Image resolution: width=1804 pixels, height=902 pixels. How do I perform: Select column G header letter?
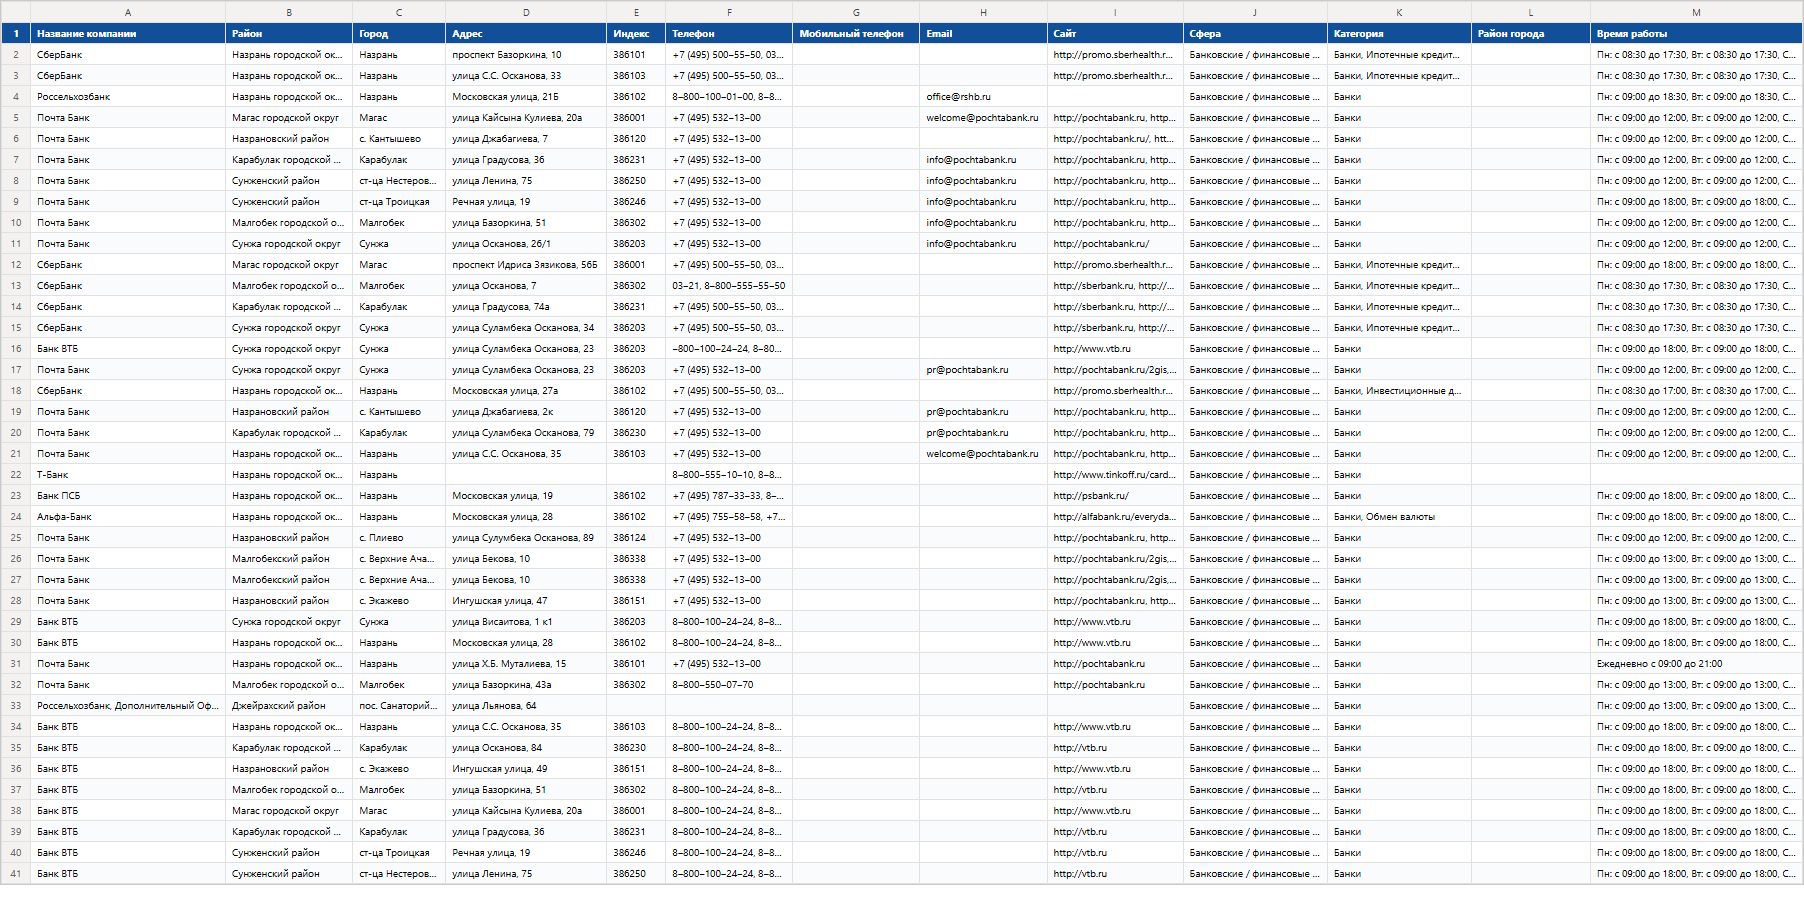[x=856, y=12]
